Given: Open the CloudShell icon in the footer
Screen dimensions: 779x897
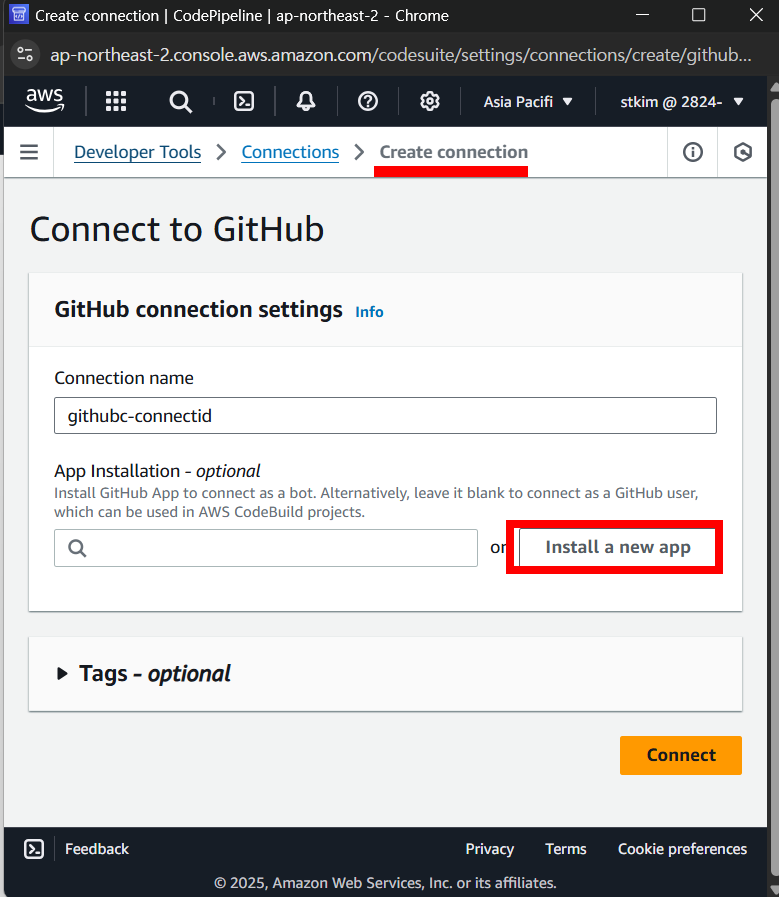Looking at the screenshot, I should [33, 849].
